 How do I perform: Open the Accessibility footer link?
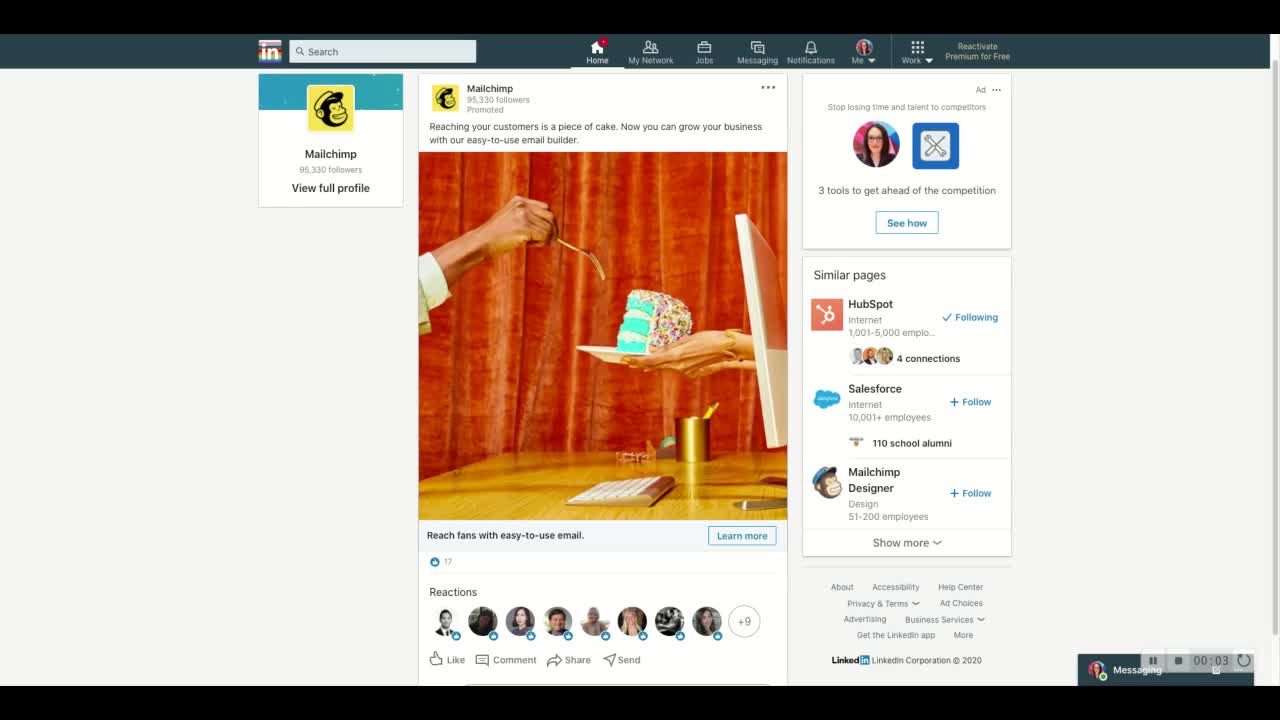point(896,587)
